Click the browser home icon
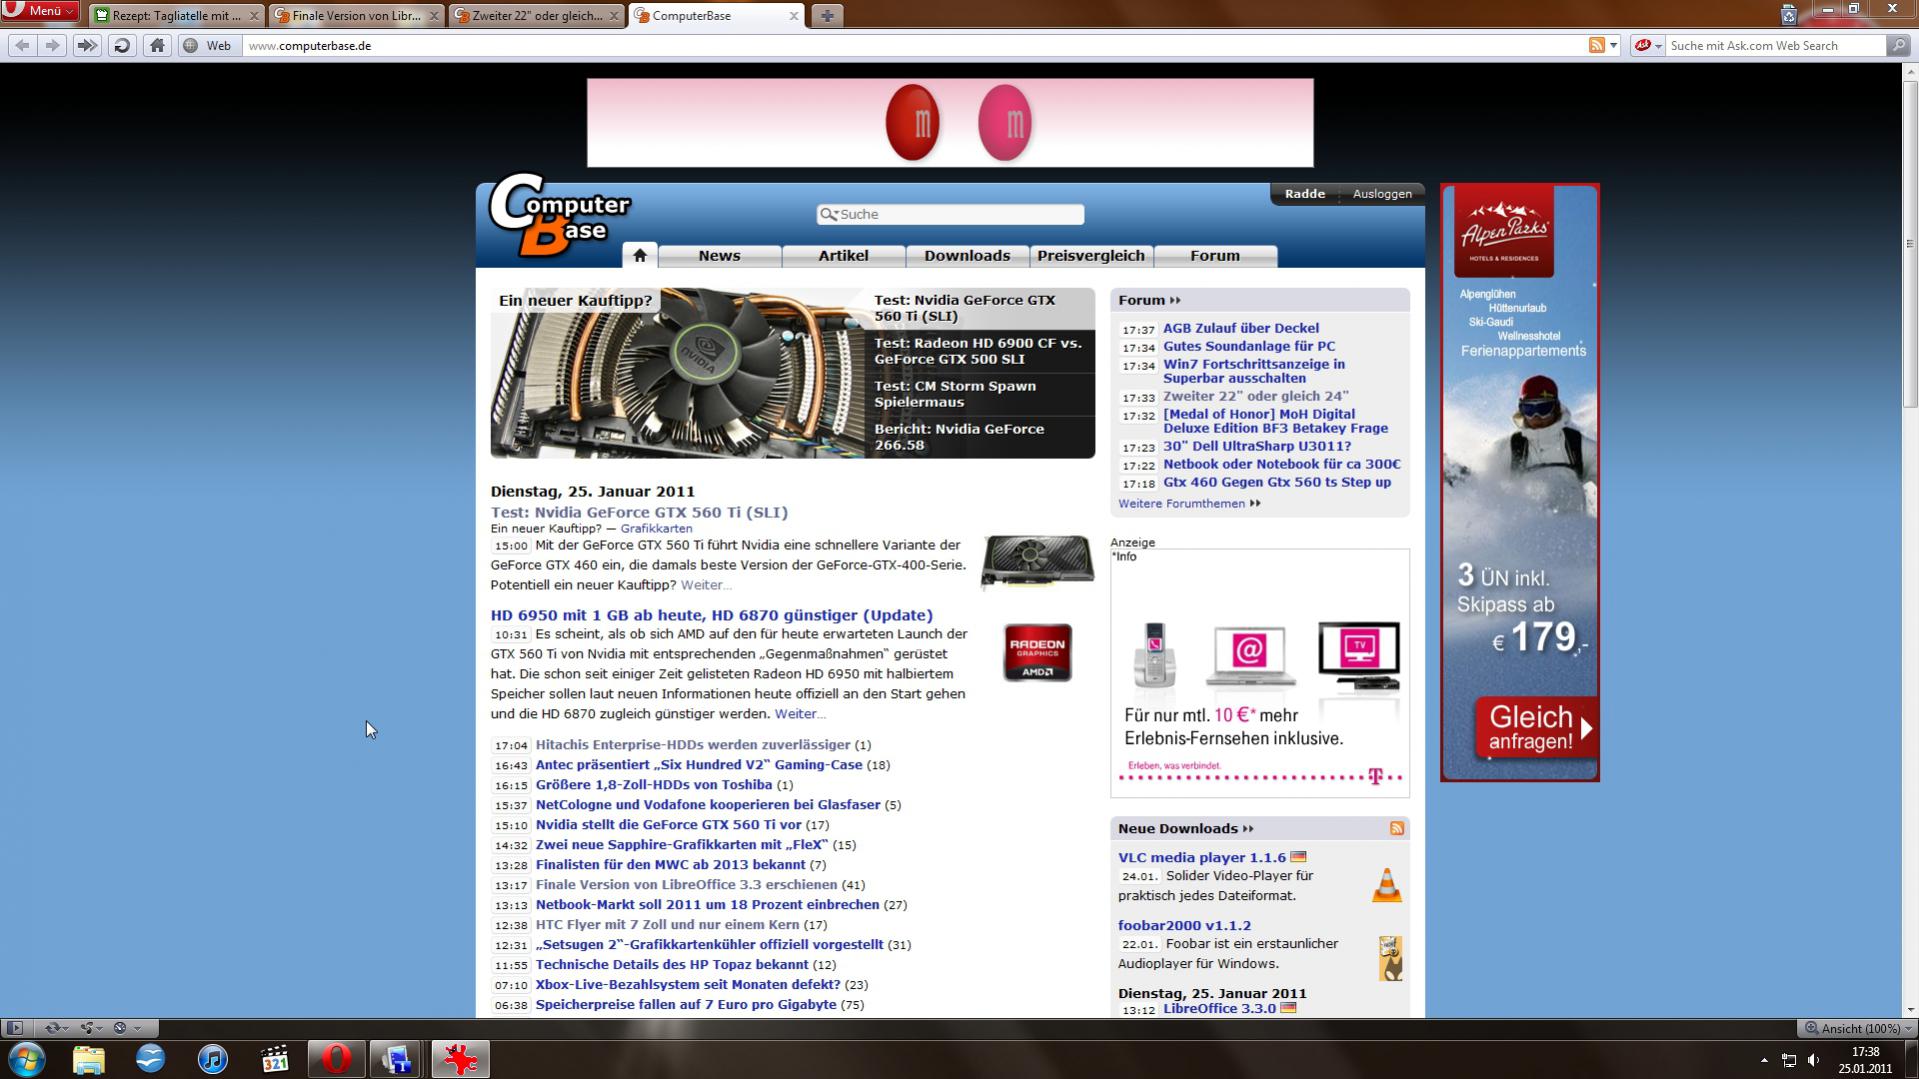Viewport: 1919px width, 1079px height. 157,45
